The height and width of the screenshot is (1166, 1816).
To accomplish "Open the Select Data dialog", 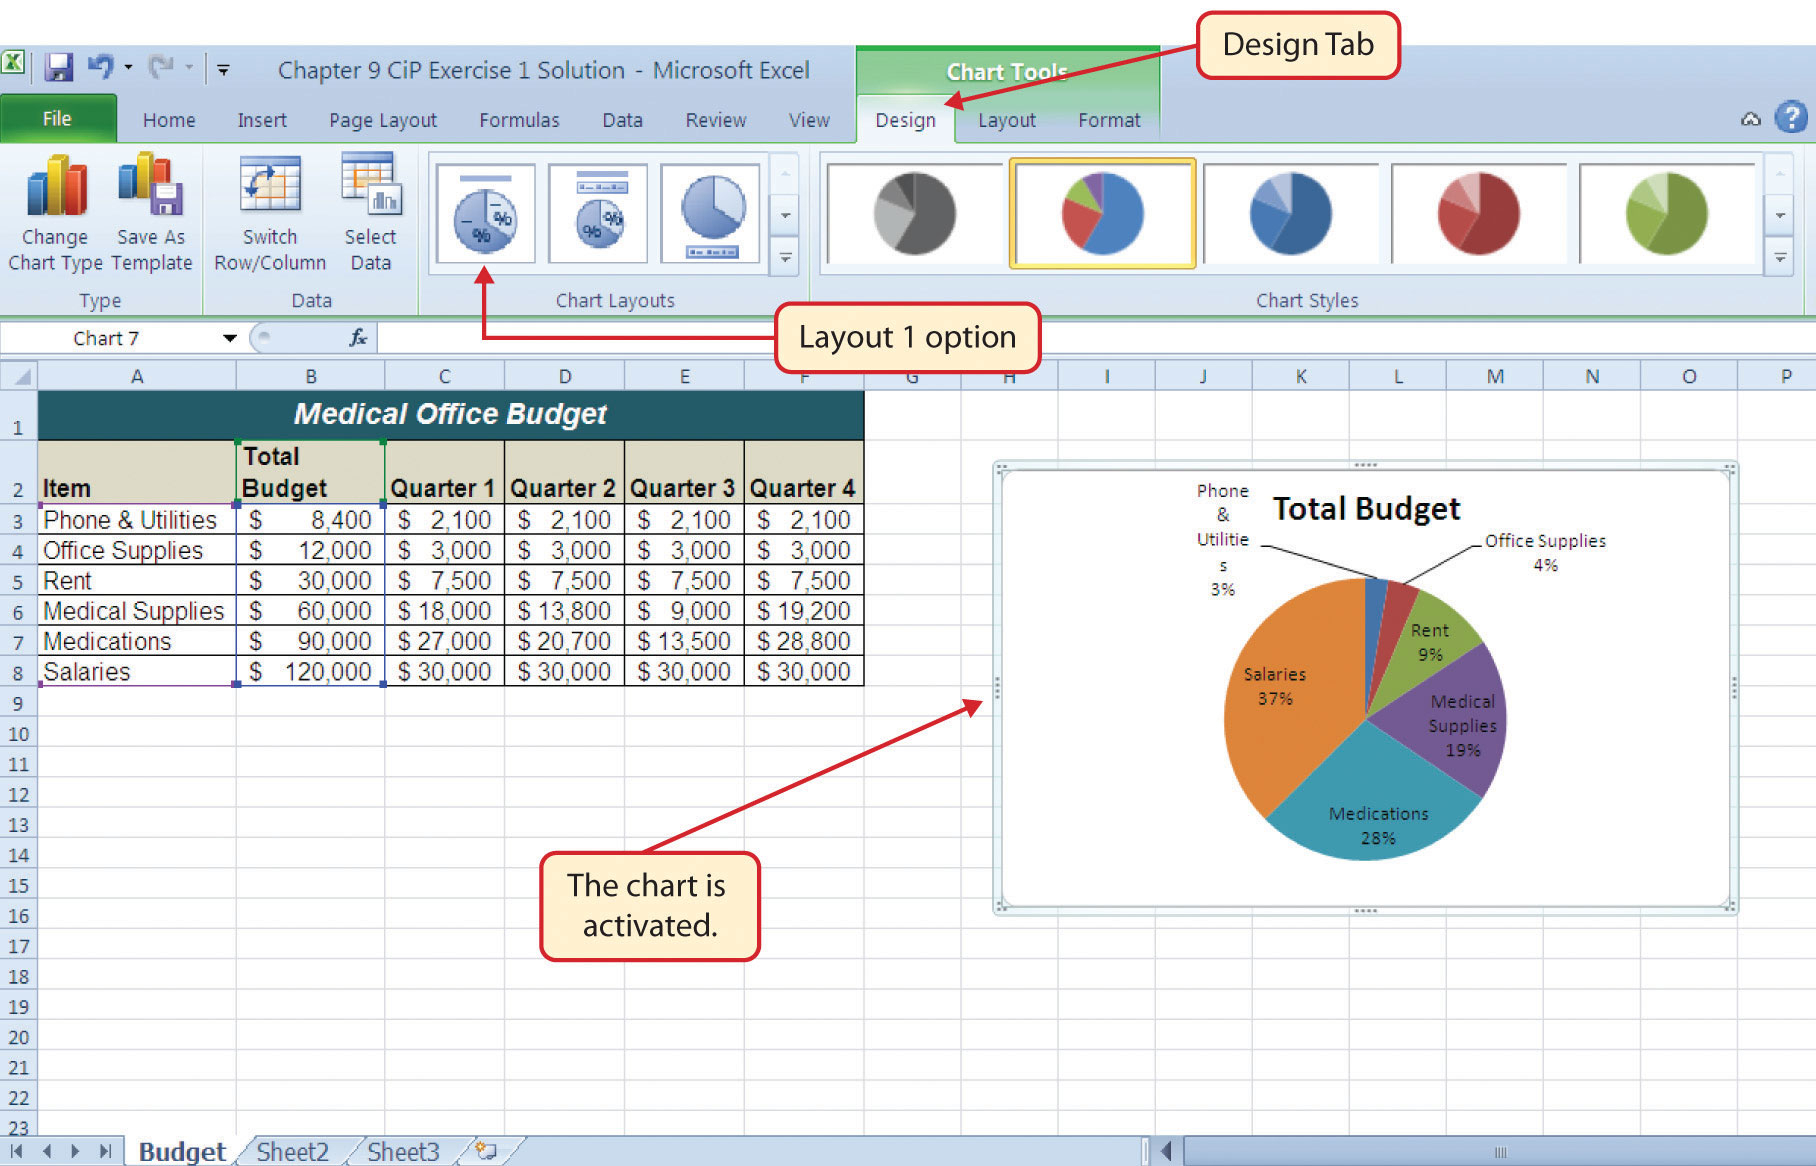I will pos(370,213).
